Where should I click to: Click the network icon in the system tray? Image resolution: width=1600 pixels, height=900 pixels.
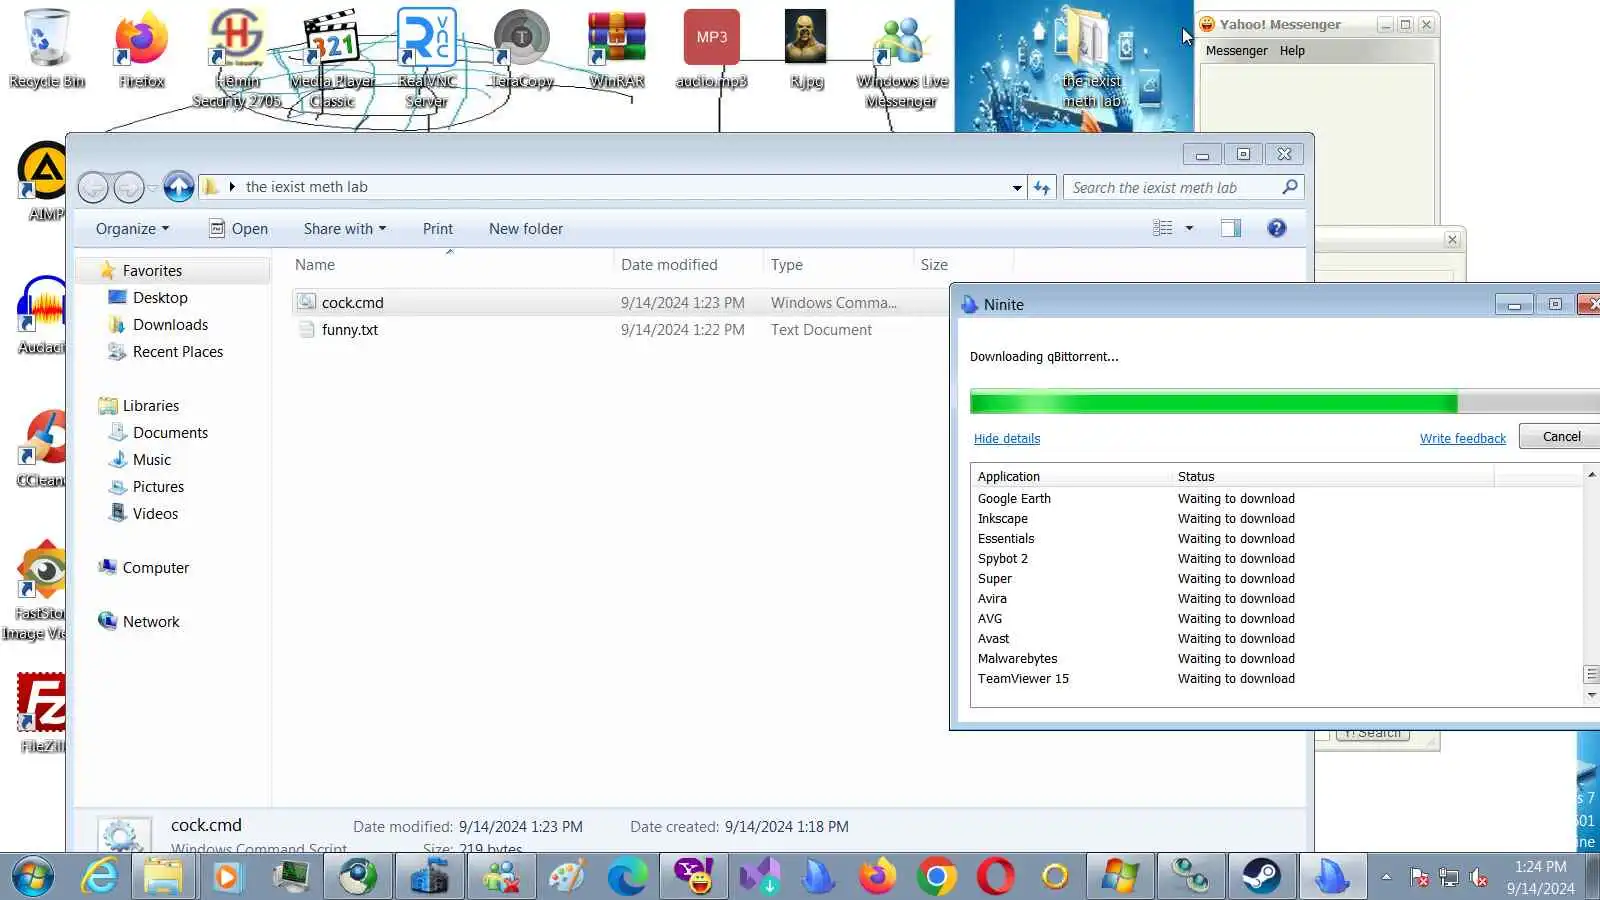(x=1449, y=878)
